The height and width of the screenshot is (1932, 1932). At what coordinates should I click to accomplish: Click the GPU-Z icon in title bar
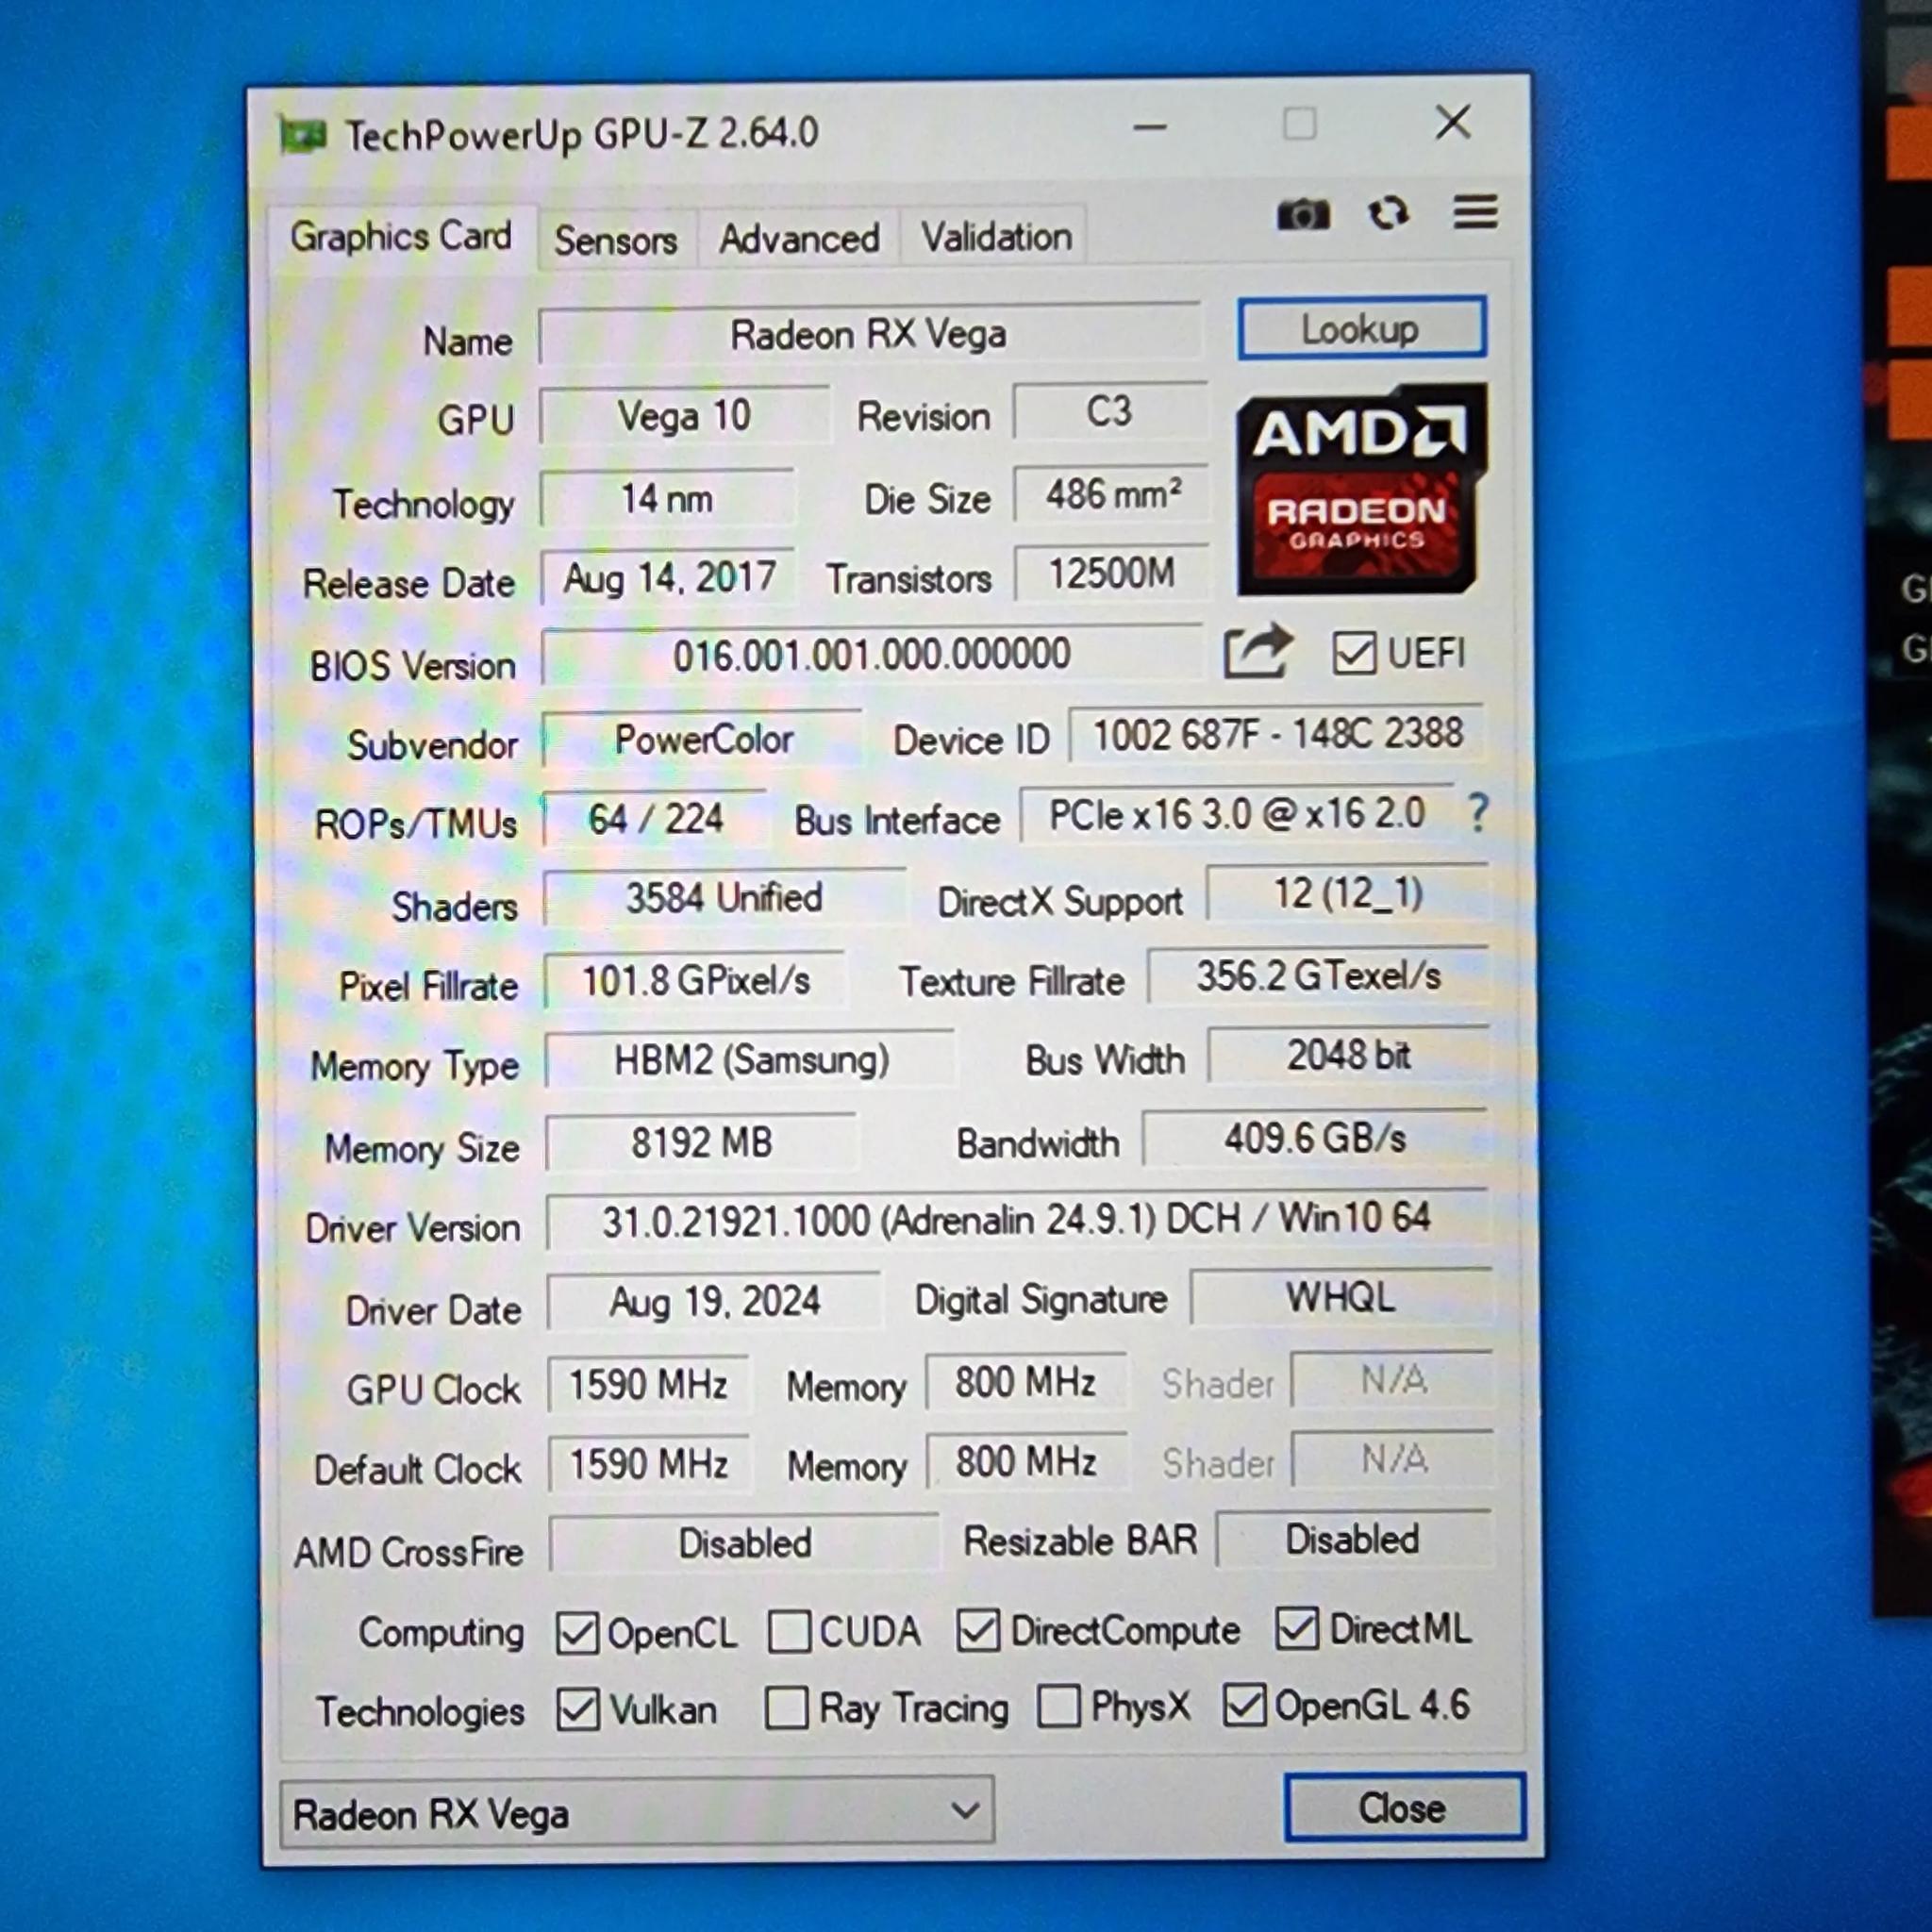tap(303, 131)
